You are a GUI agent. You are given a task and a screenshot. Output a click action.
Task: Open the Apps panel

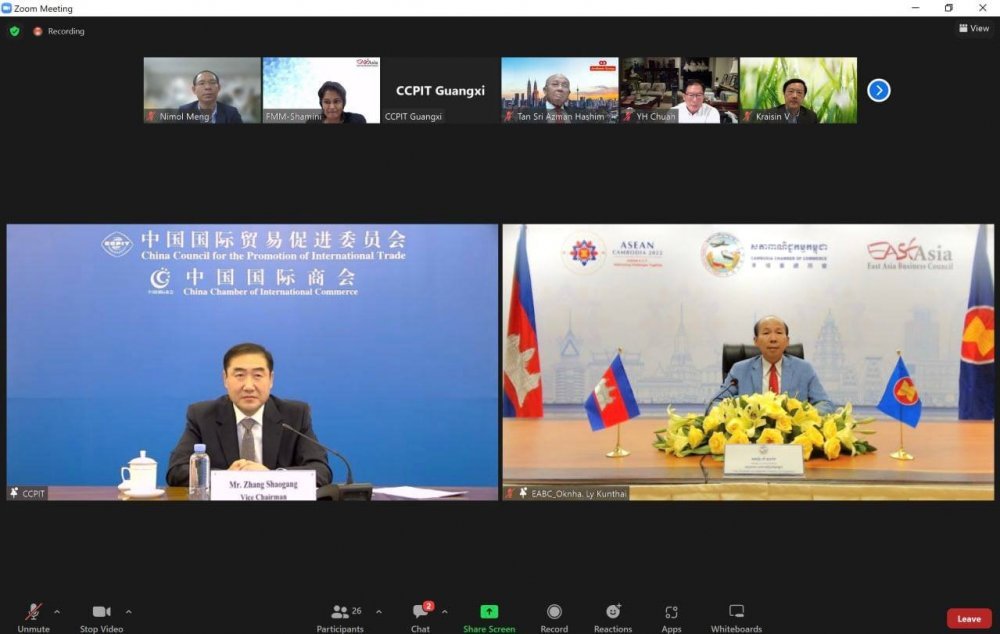point(671,612)
